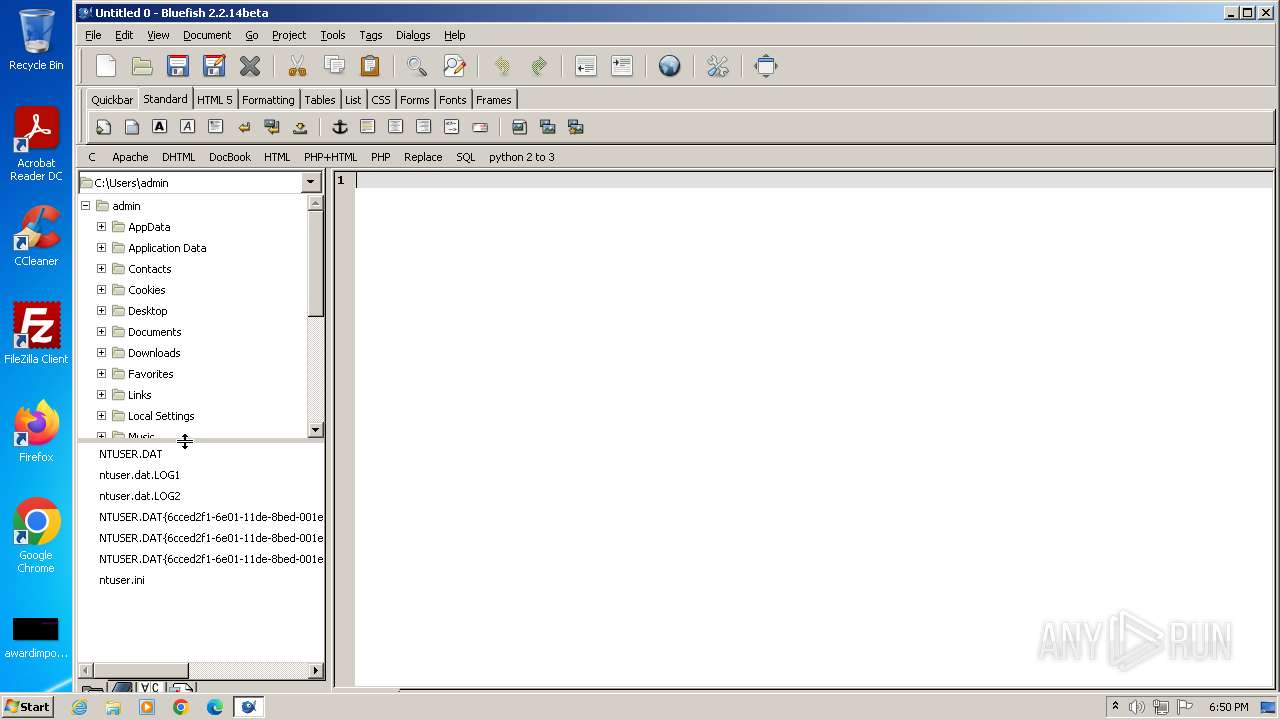
Task: Insert HTML Comment icon
Action: click(451, 127)
